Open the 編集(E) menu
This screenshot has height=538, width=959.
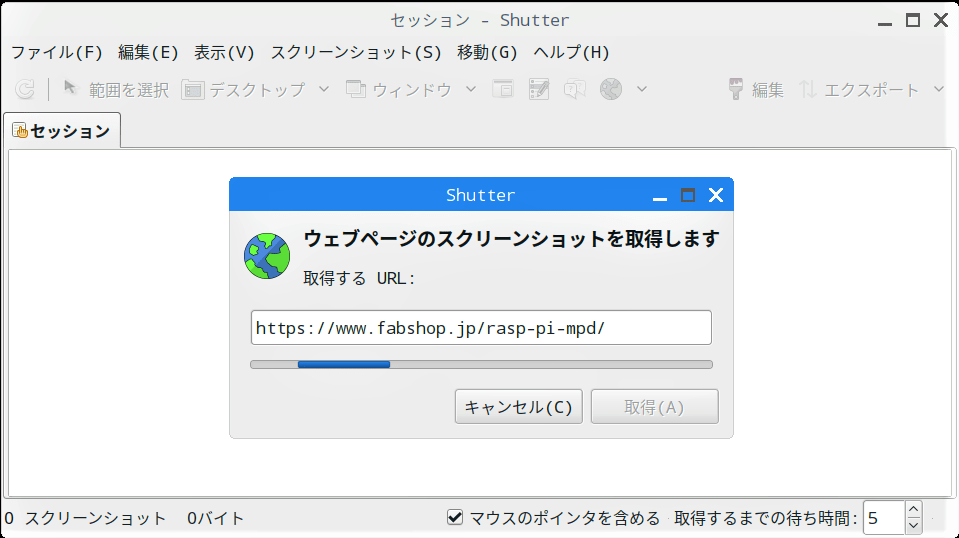(x=148, y=53)
